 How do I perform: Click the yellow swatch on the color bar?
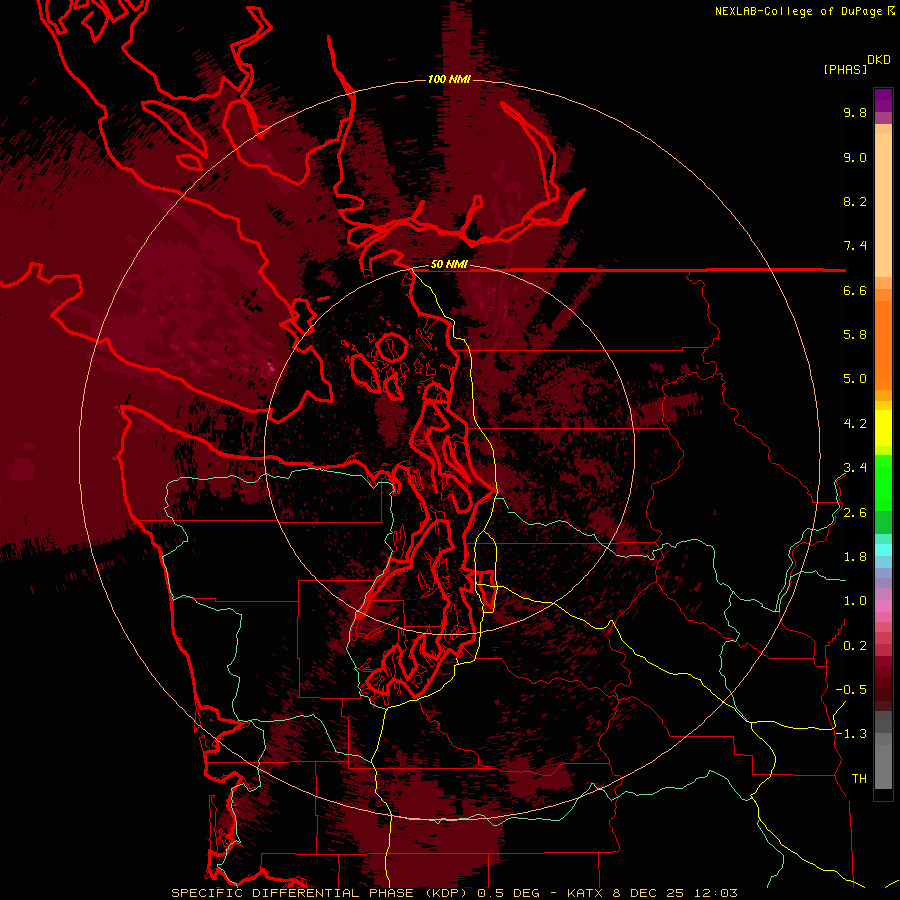click(x=883, y=428)
